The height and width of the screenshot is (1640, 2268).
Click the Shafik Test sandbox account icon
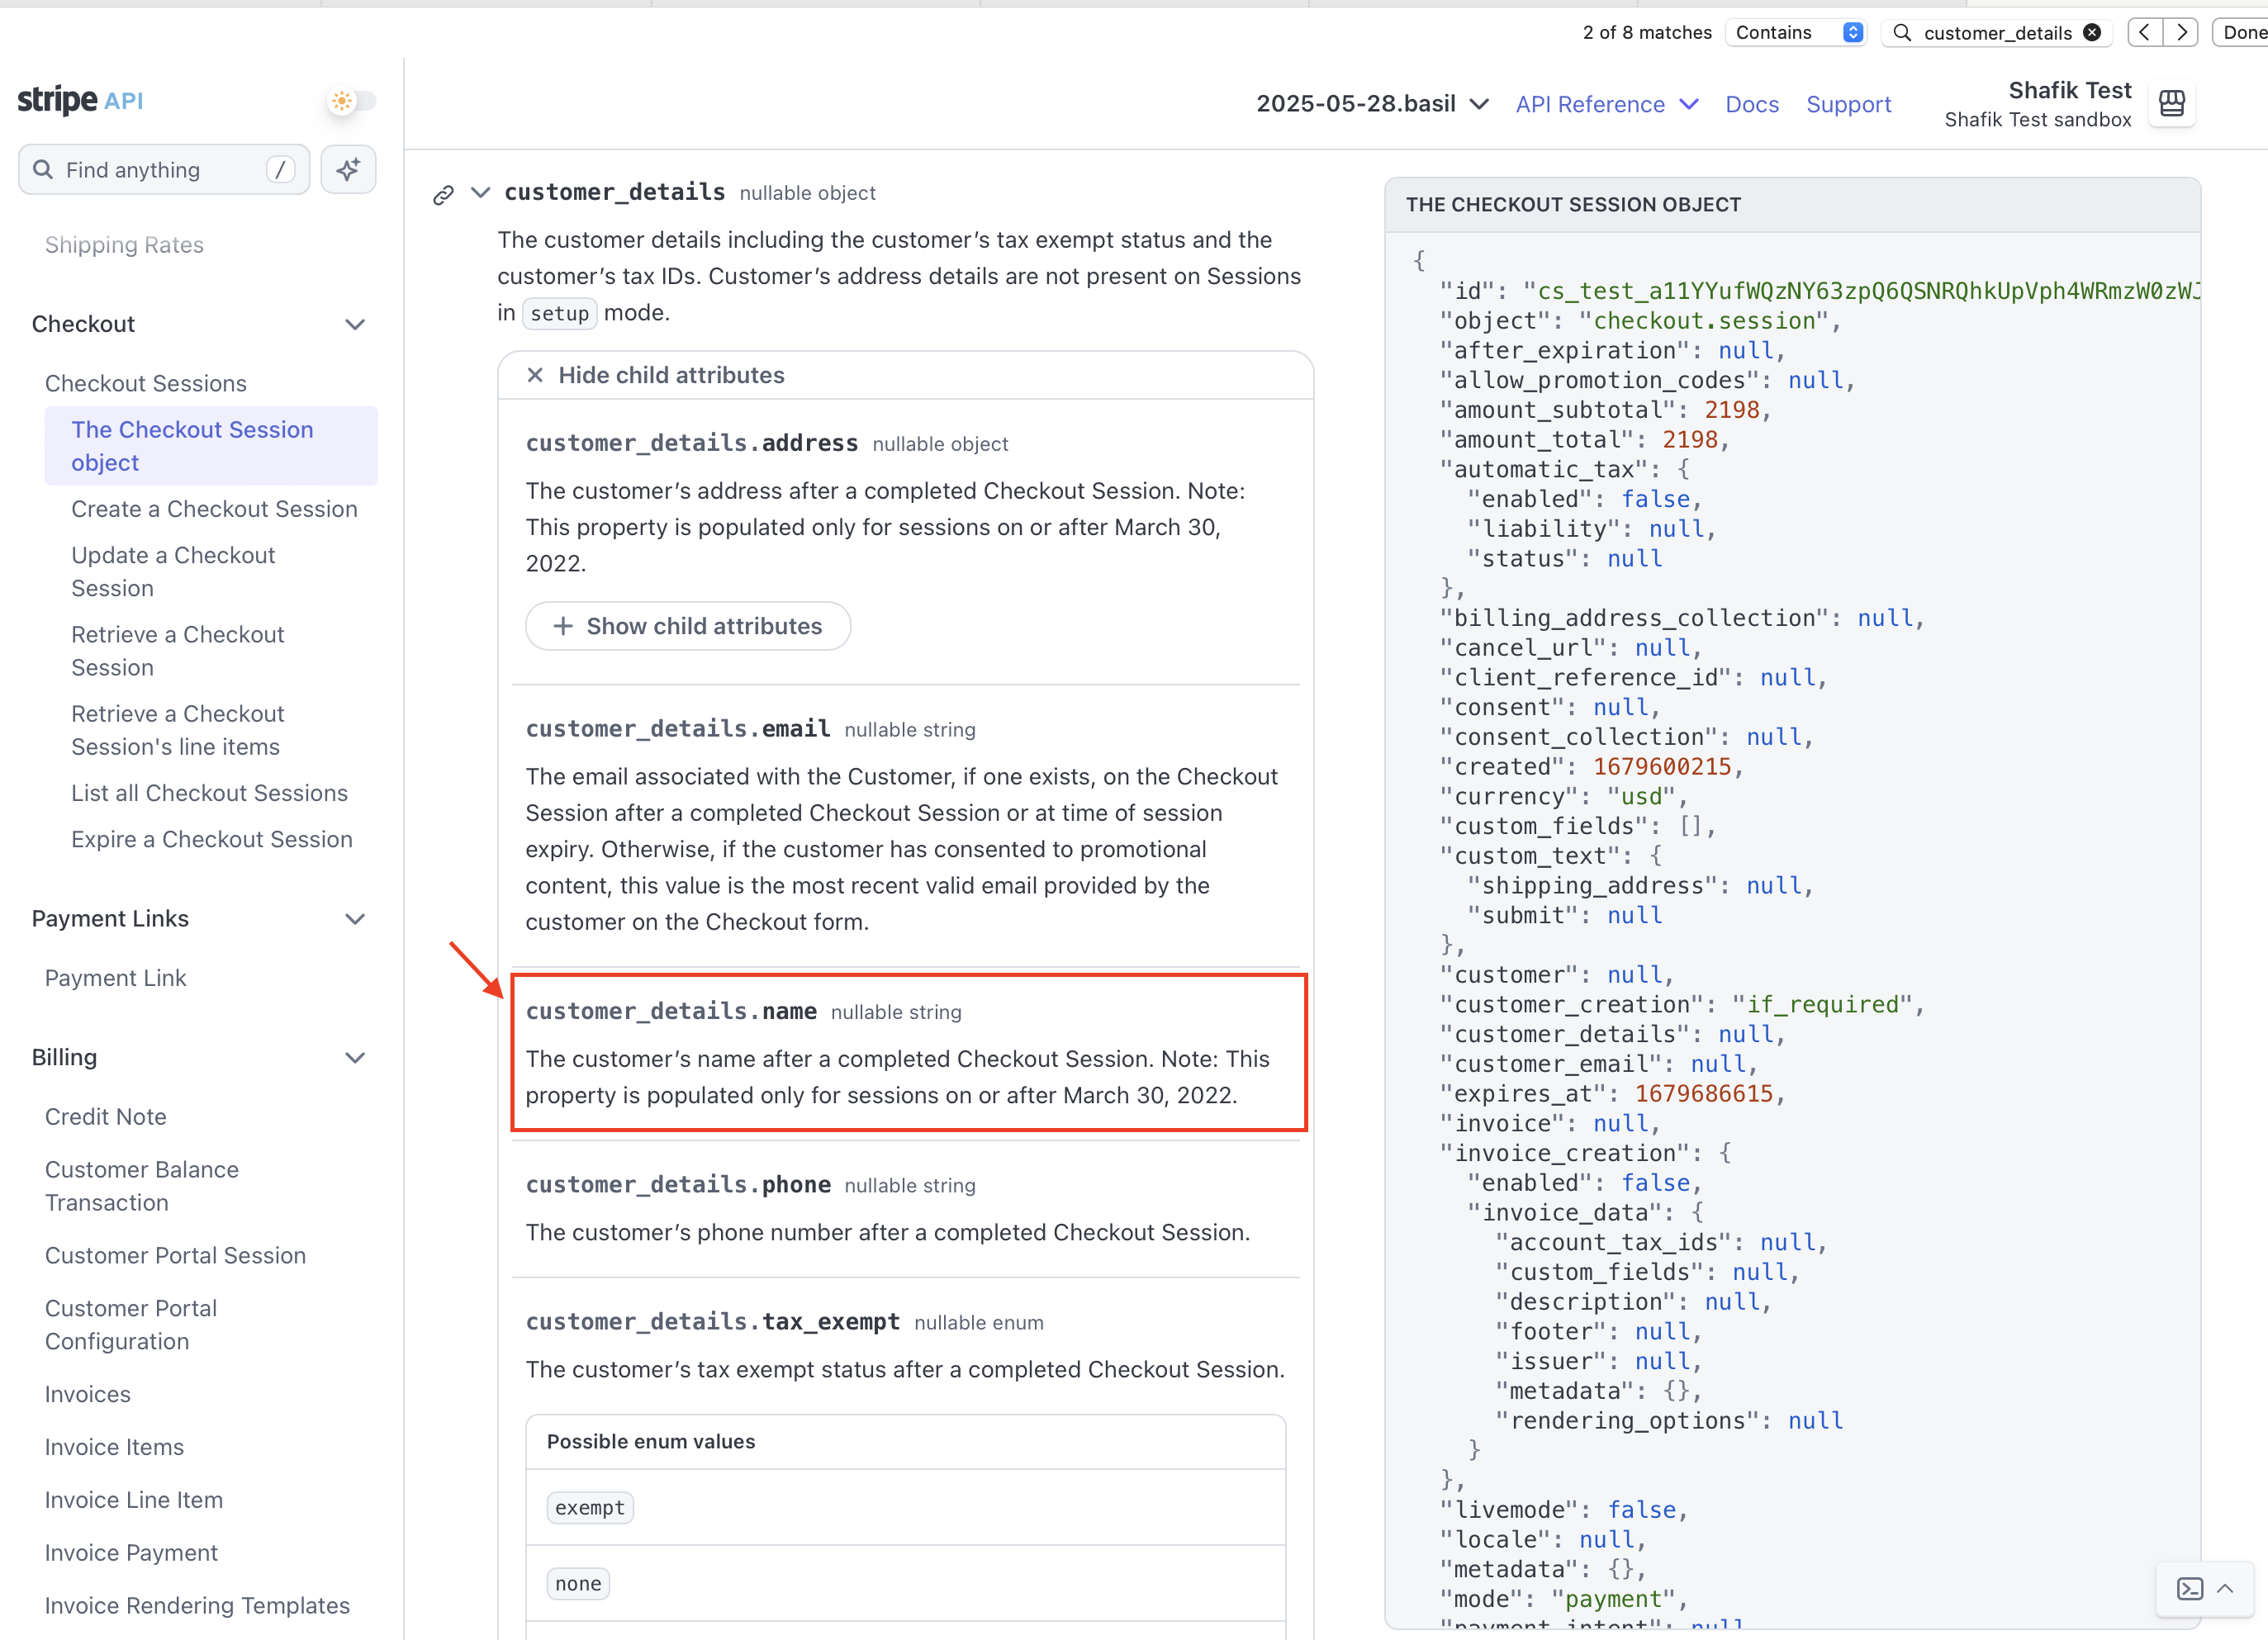tap(2172, 104)
